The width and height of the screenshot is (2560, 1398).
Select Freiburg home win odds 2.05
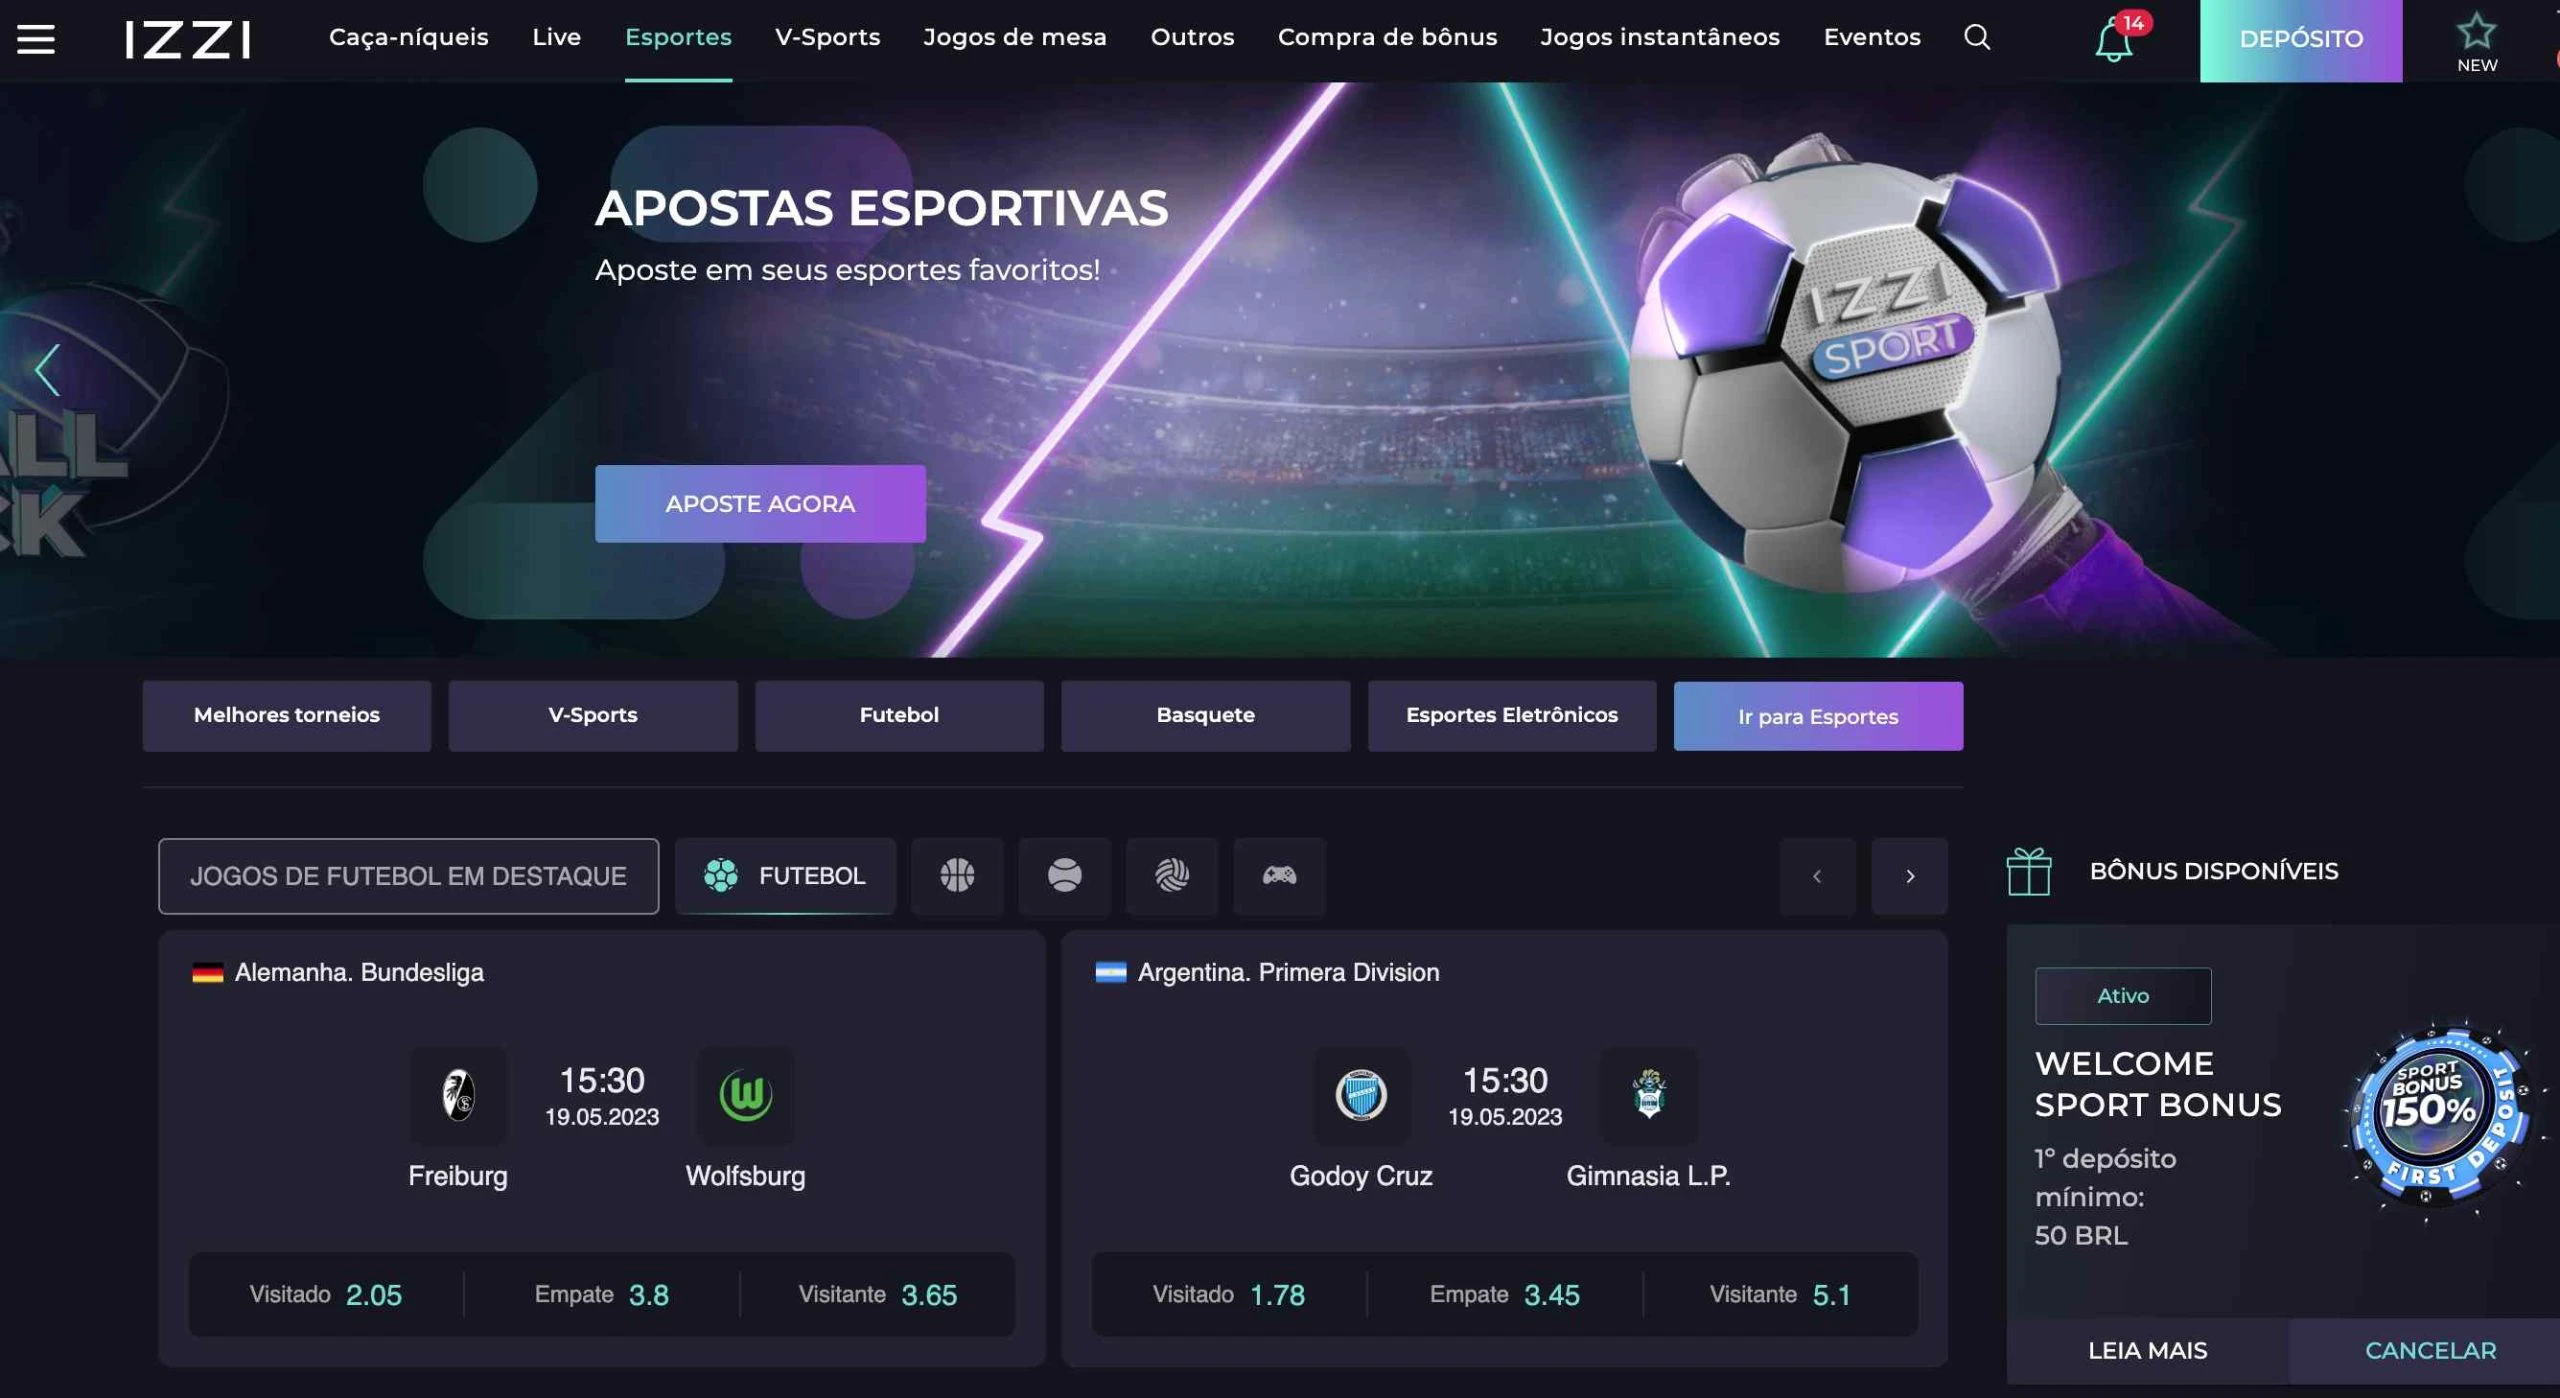coord(326,1294)
